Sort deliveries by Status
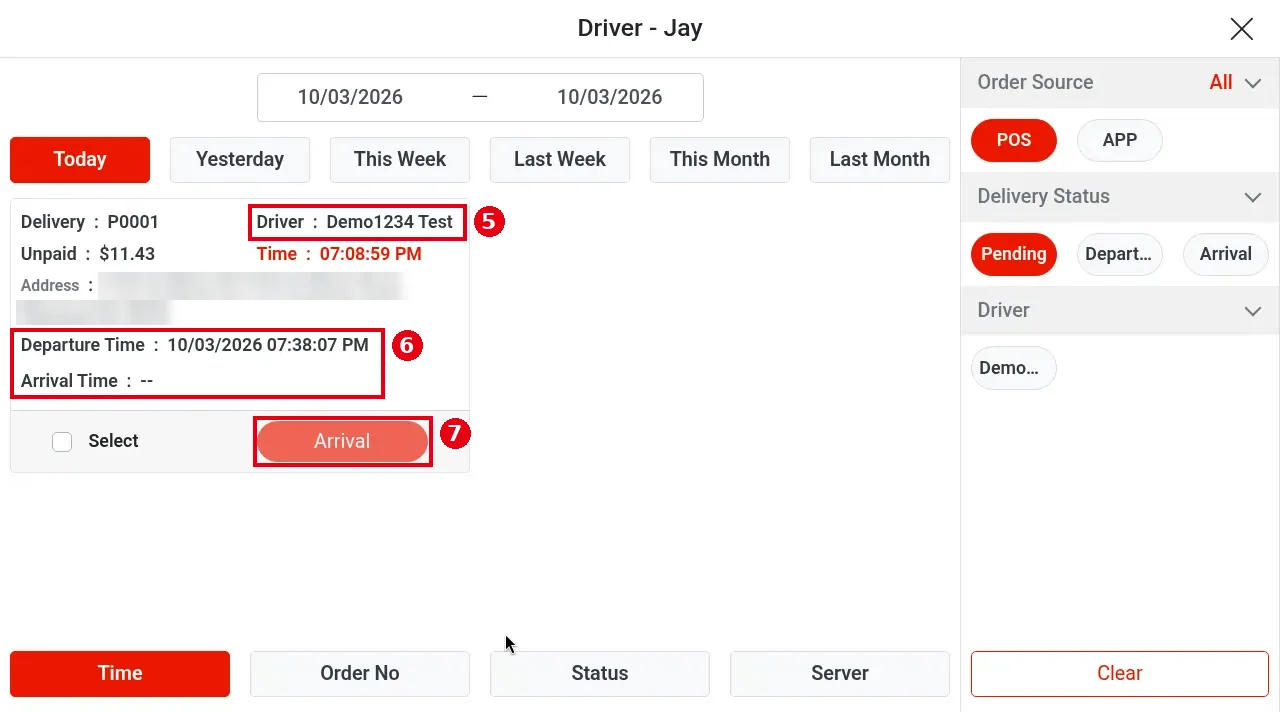Screen dimensions: 1280x712 pos(600,674)
